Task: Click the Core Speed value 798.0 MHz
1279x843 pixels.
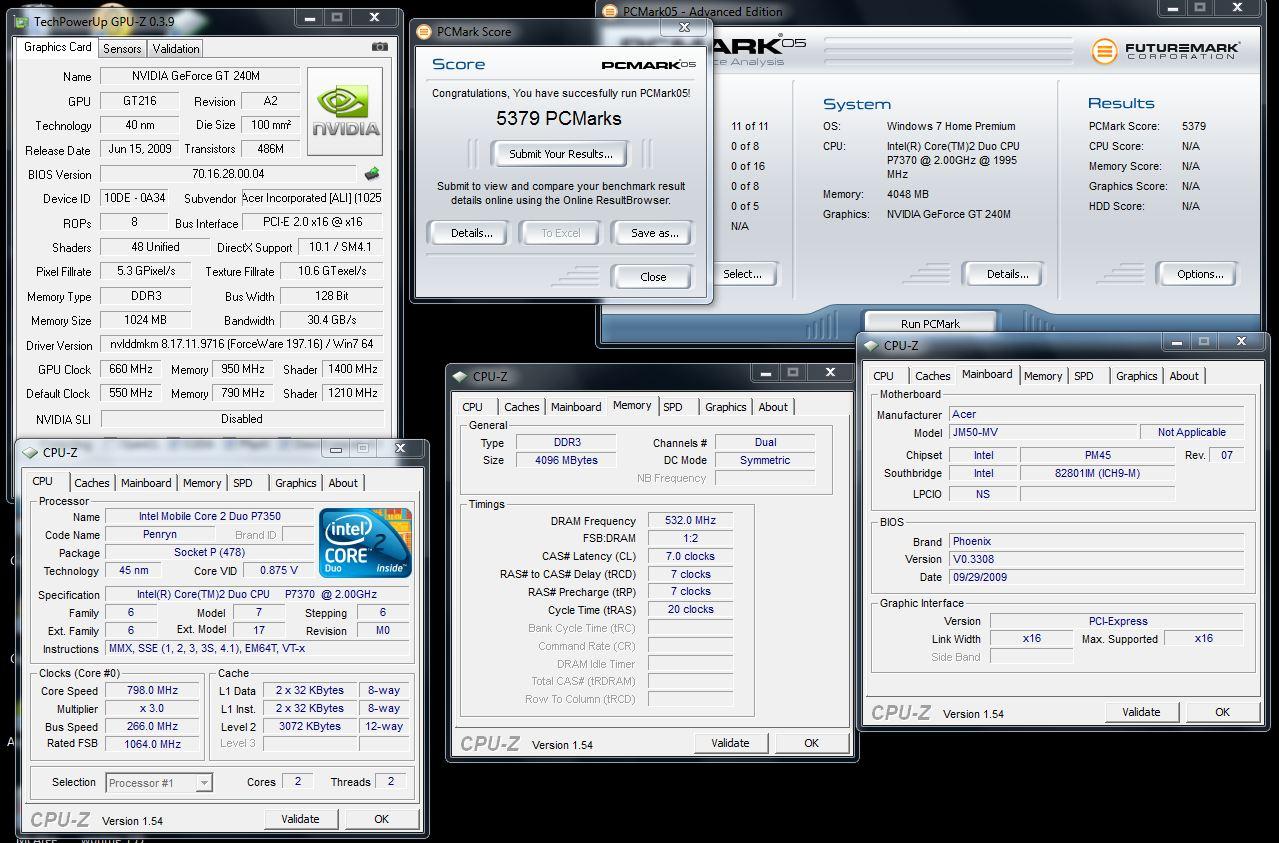Action: pos(152,691)
